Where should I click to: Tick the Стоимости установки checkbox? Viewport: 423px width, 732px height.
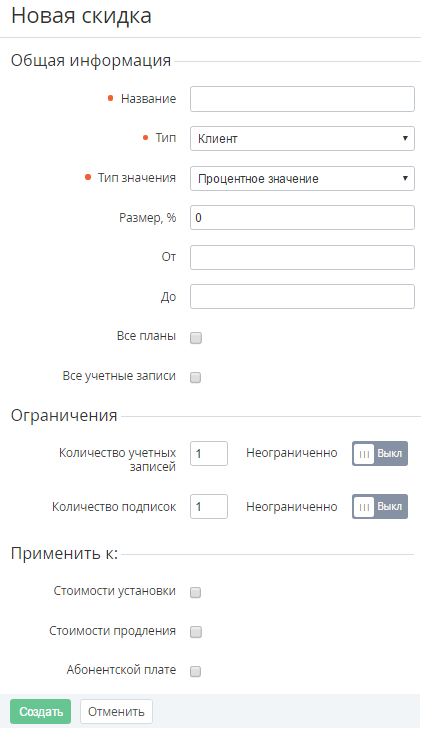pos(196,592)
